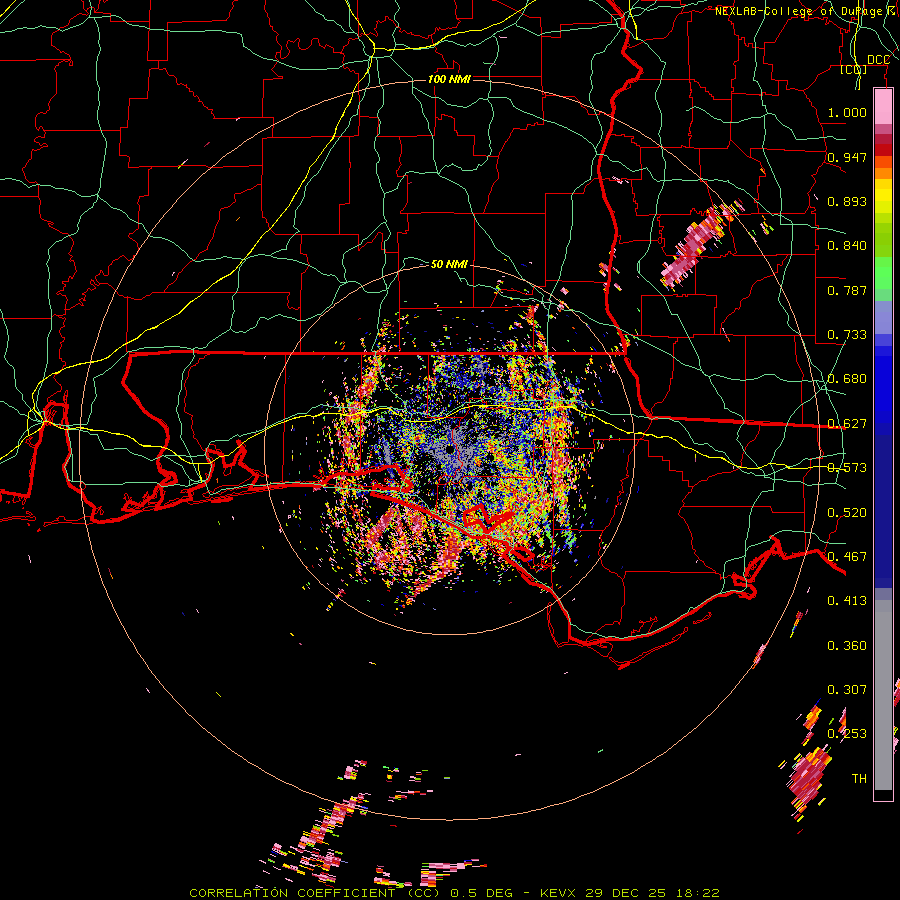Select the 0.573 scale value
Image resolution: width=900 pixels, height=900 pixels.
click(847, 468)
